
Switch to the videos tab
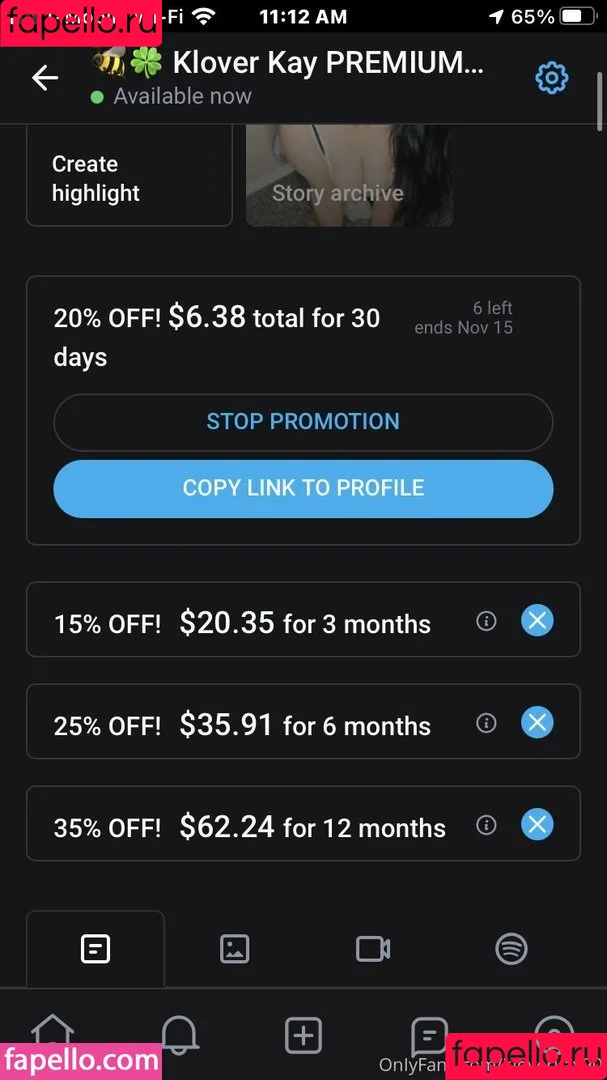click(x=373, y=949)
